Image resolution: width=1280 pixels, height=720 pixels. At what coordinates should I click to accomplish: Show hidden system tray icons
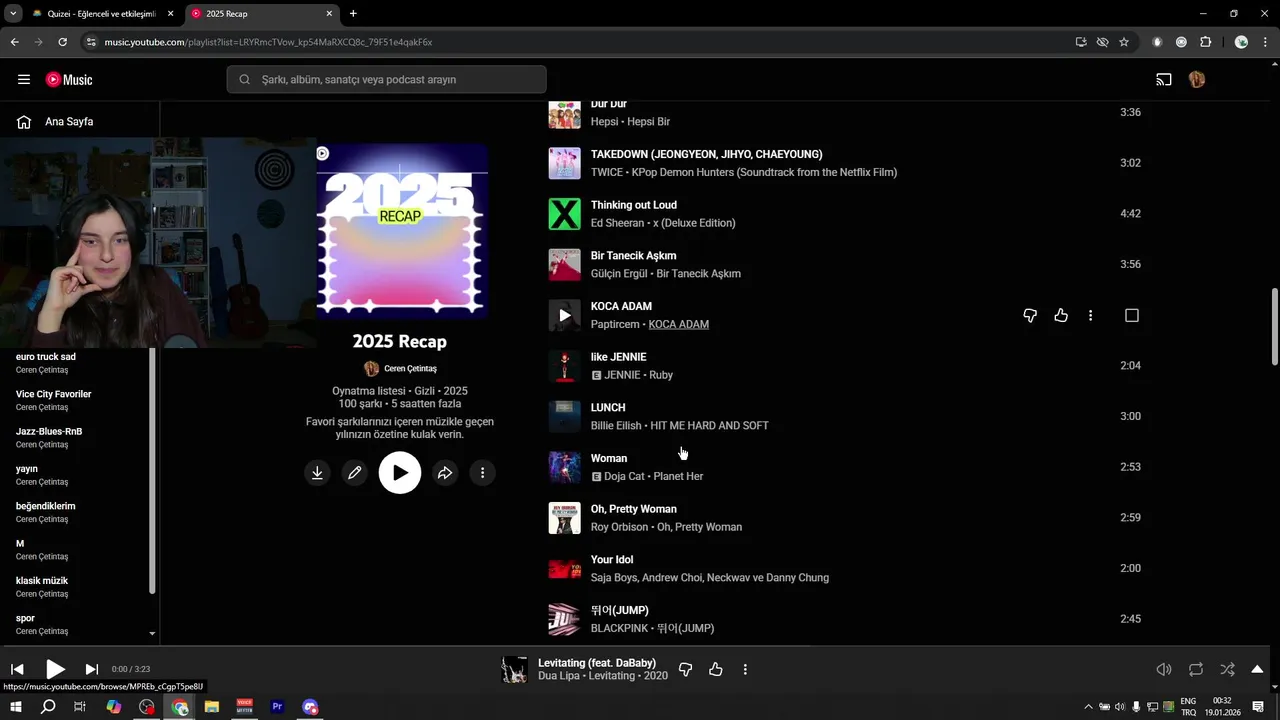1088,707
